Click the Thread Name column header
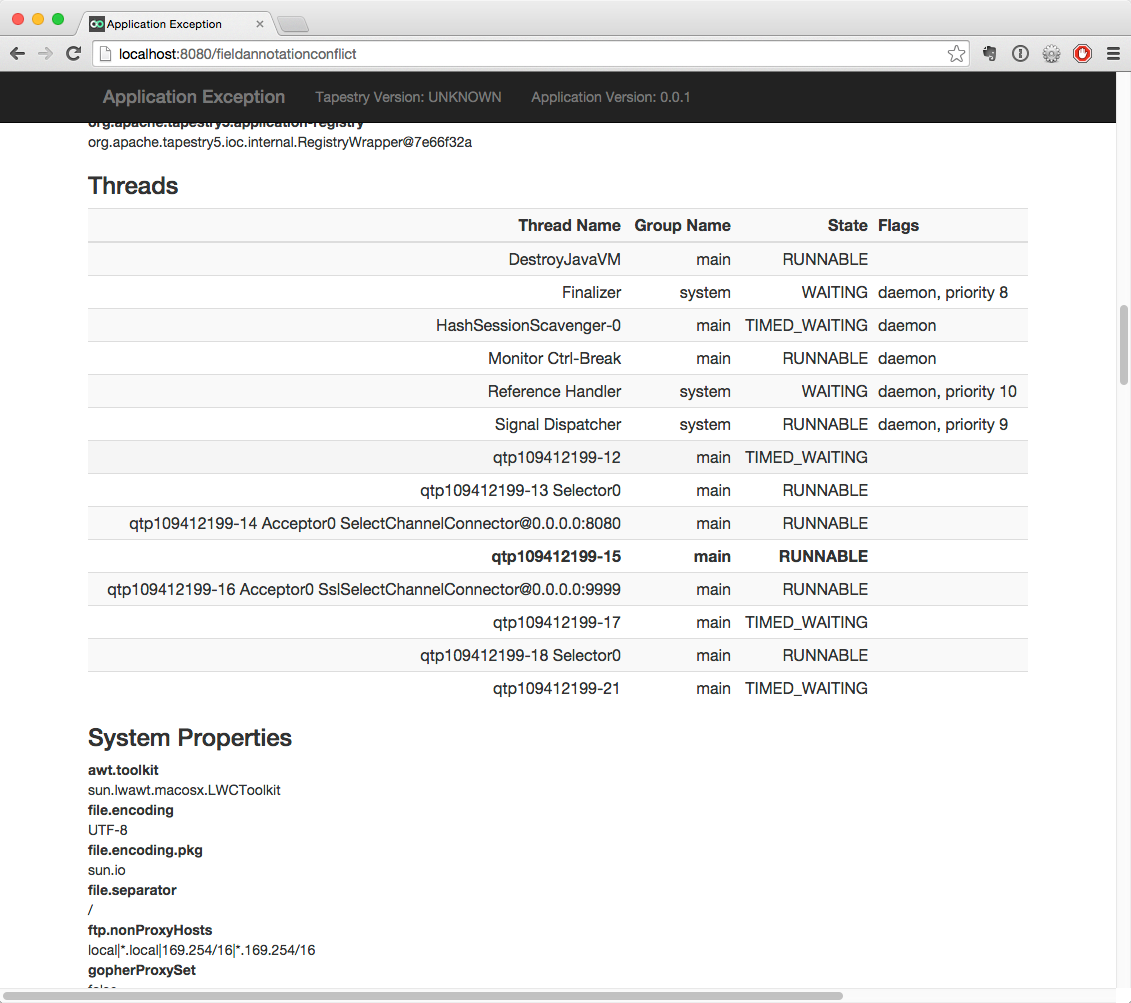This screenshot has height=1003, width=1131. (569, 226)
